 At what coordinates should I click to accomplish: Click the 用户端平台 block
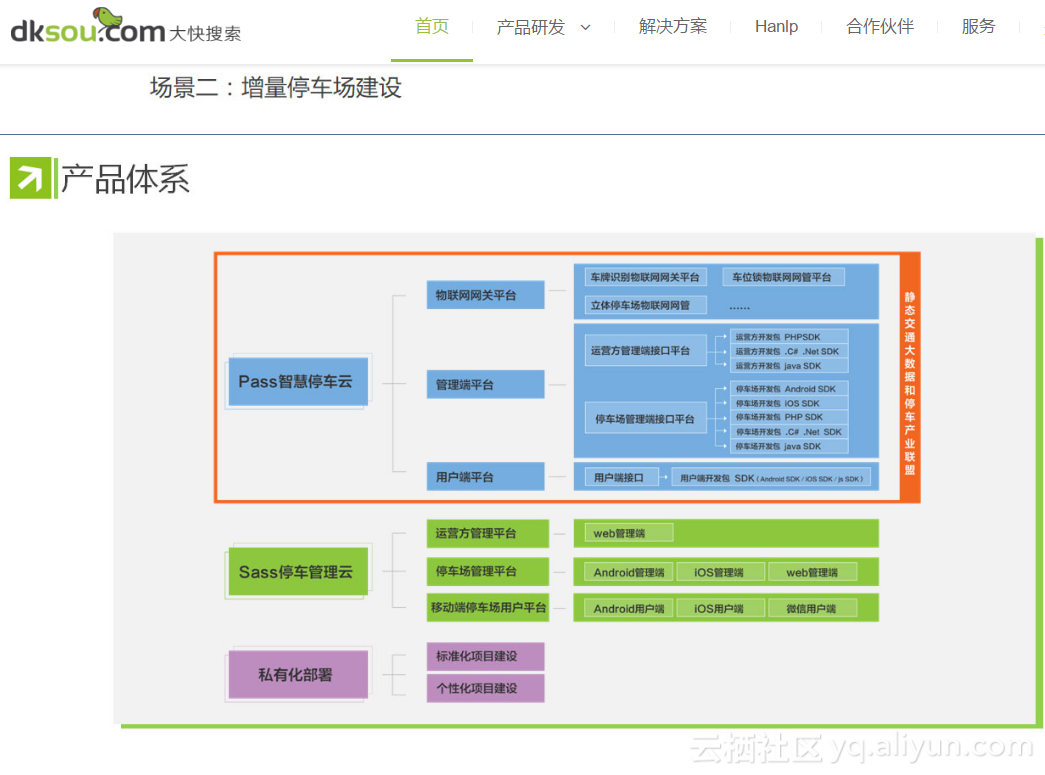[x=485, y=476]
